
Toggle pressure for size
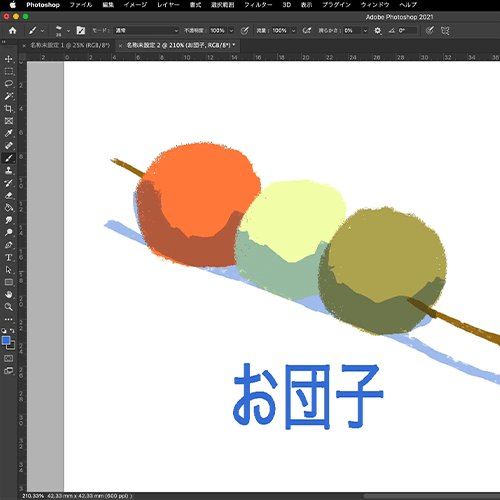(430, 31)
